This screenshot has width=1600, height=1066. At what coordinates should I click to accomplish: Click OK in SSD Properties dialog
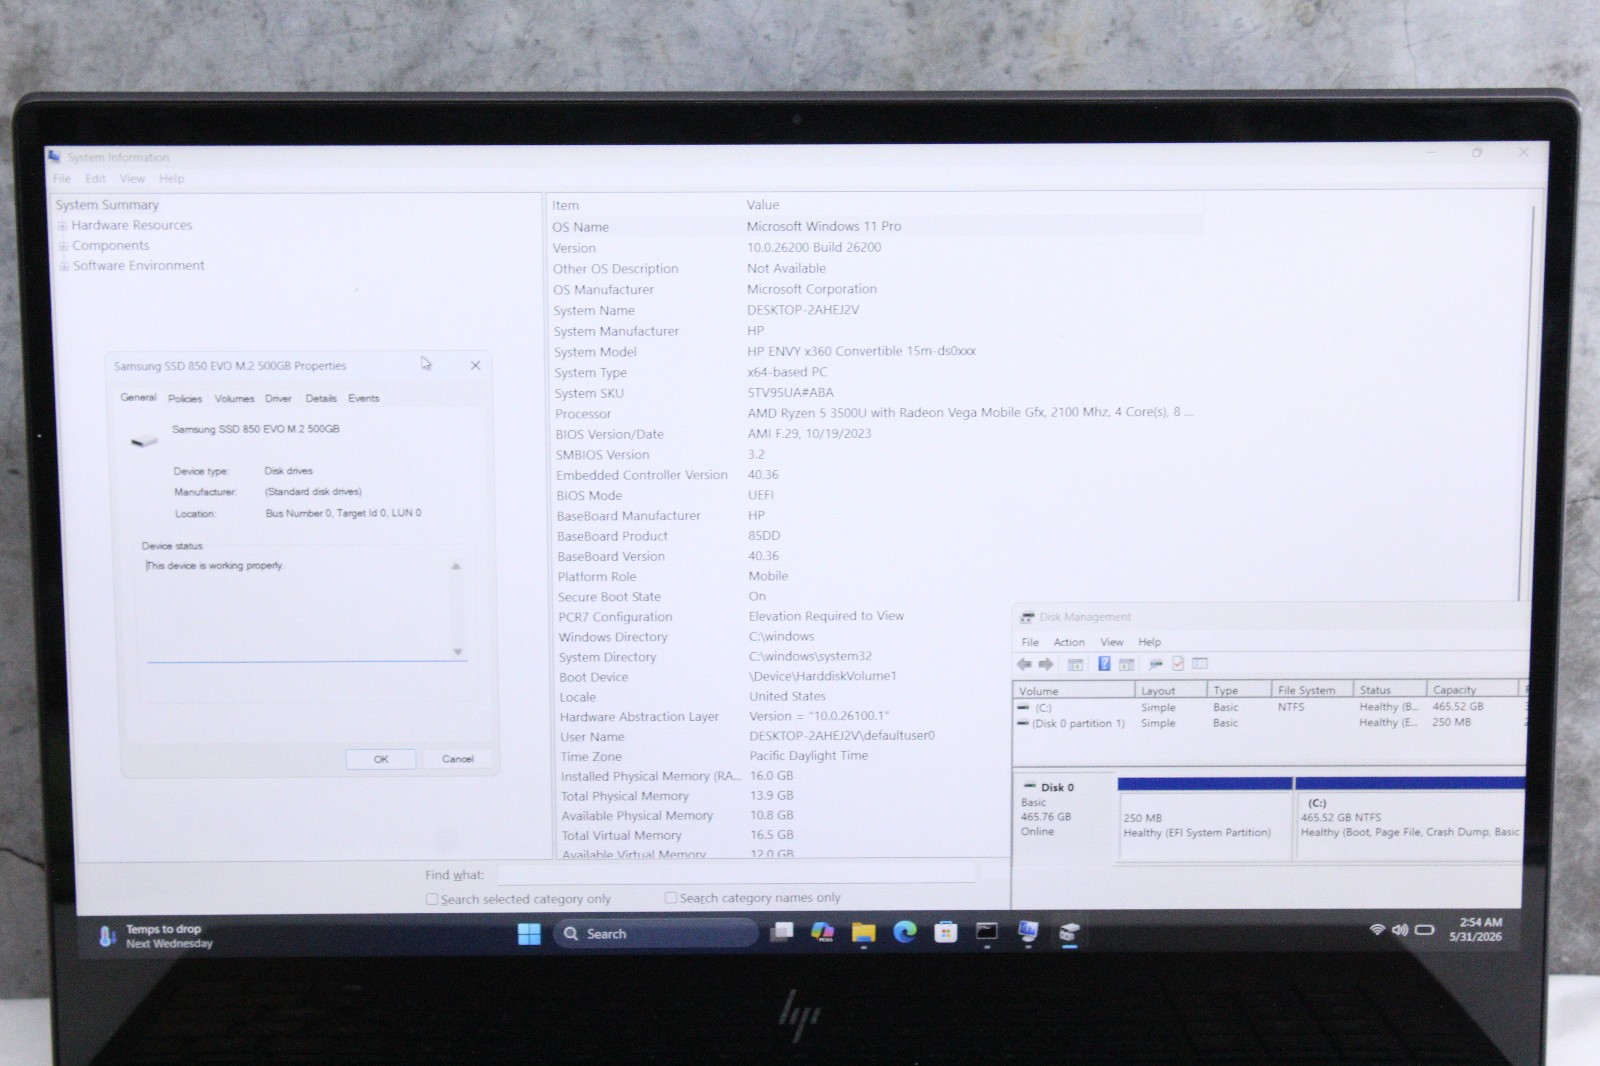pyautogui.click(x=381, y=759)
